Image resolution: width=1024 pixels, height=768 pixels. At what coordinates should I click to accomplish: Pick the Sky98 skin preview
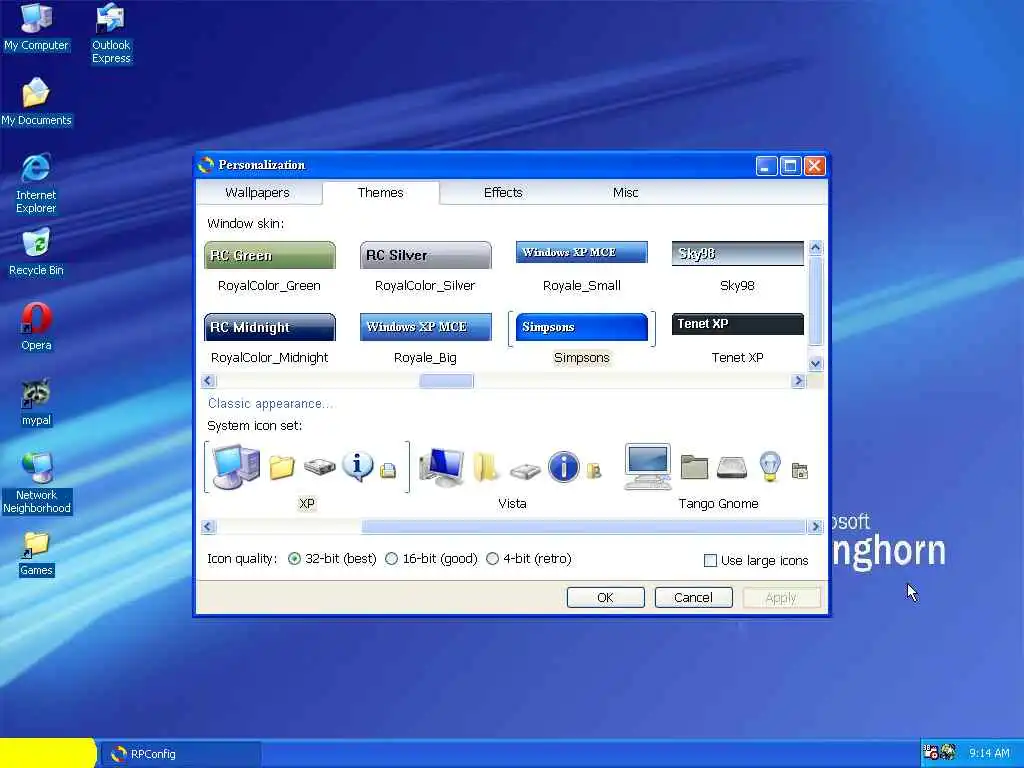(737, 253)
